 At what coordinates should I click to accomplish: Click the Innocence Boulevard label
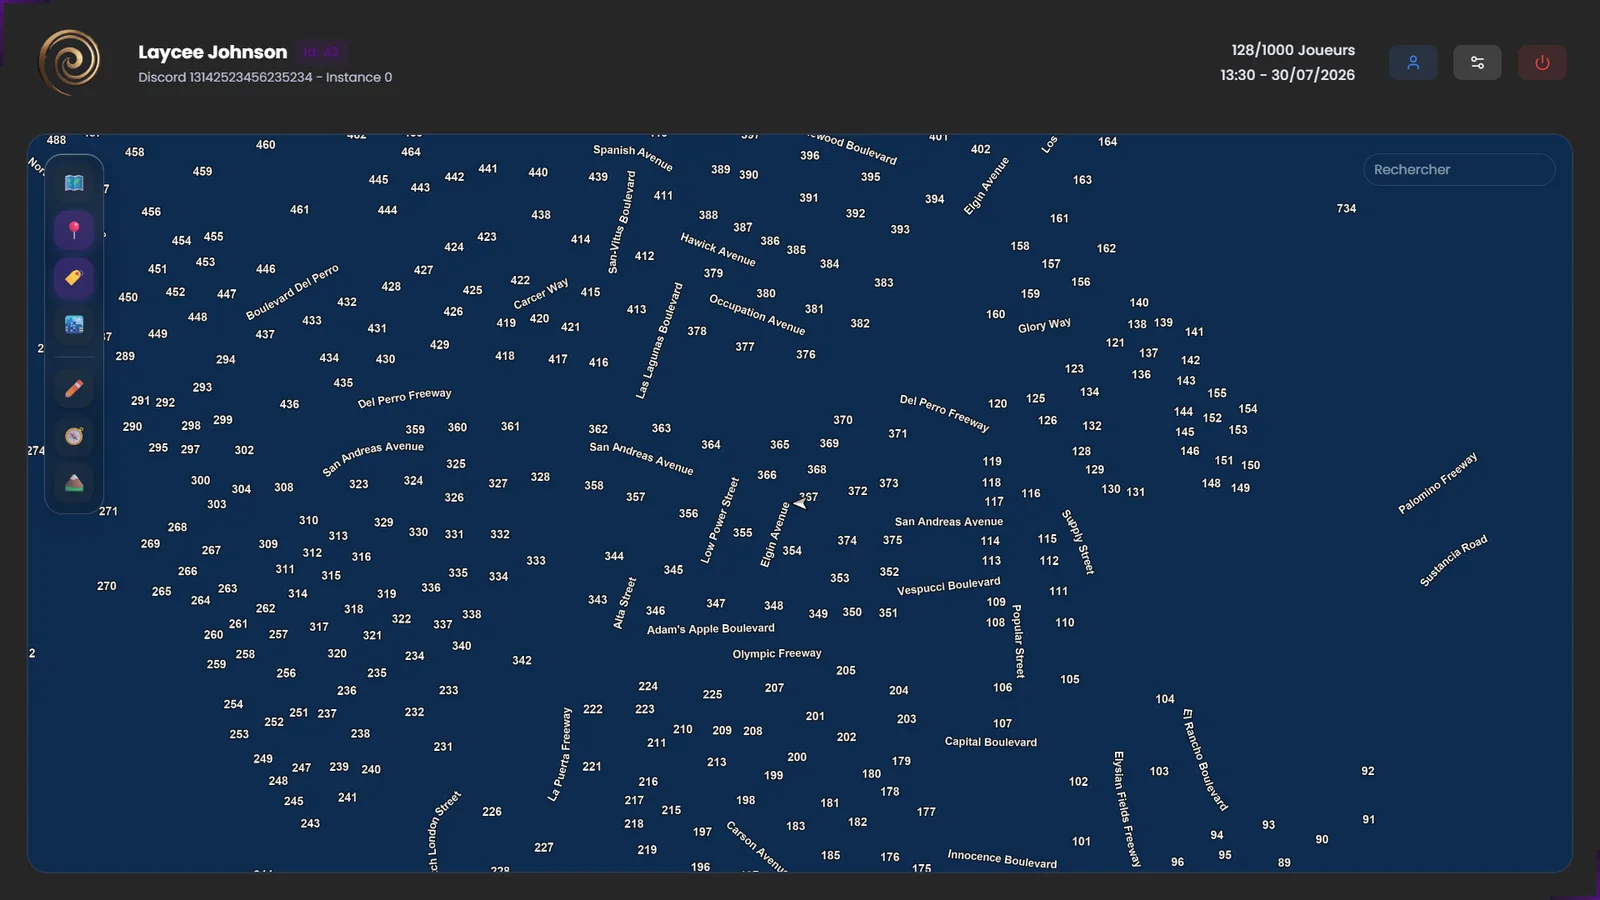tap(1002, 859)
